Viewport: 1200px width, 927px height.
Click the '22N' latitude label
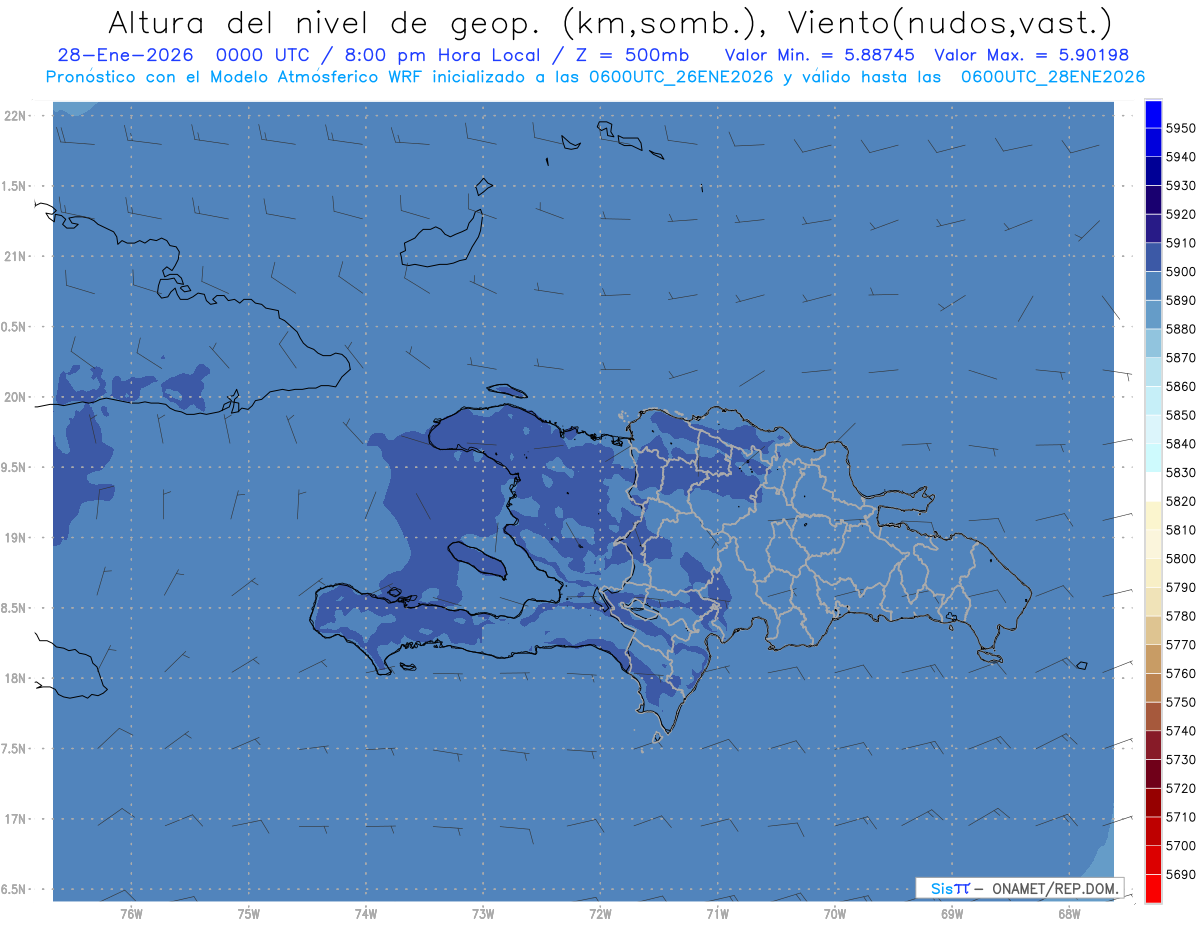click(14, 116)
